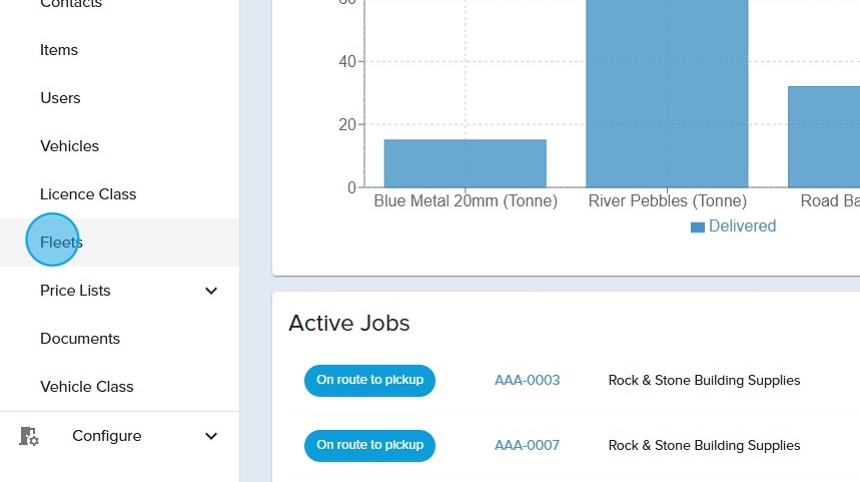Open the Items page in sidebar
This screenshot has height=482, width=860.
(x=59, y=50)
